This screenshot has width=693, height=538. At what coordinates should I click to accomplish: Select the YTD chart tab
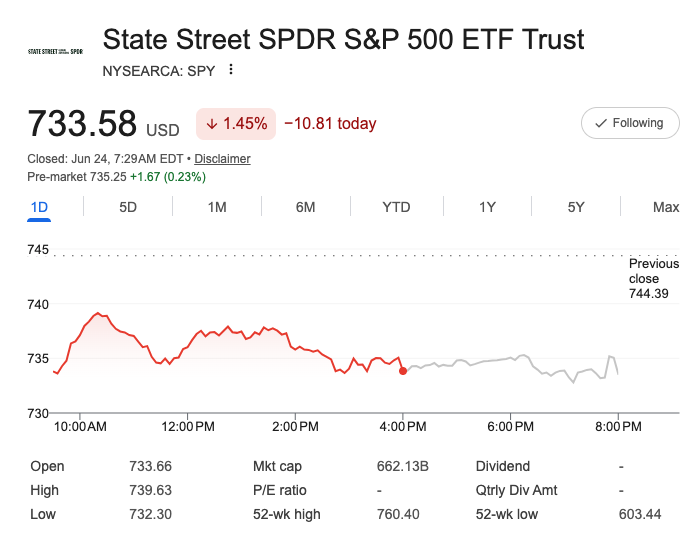pos(396,207)
